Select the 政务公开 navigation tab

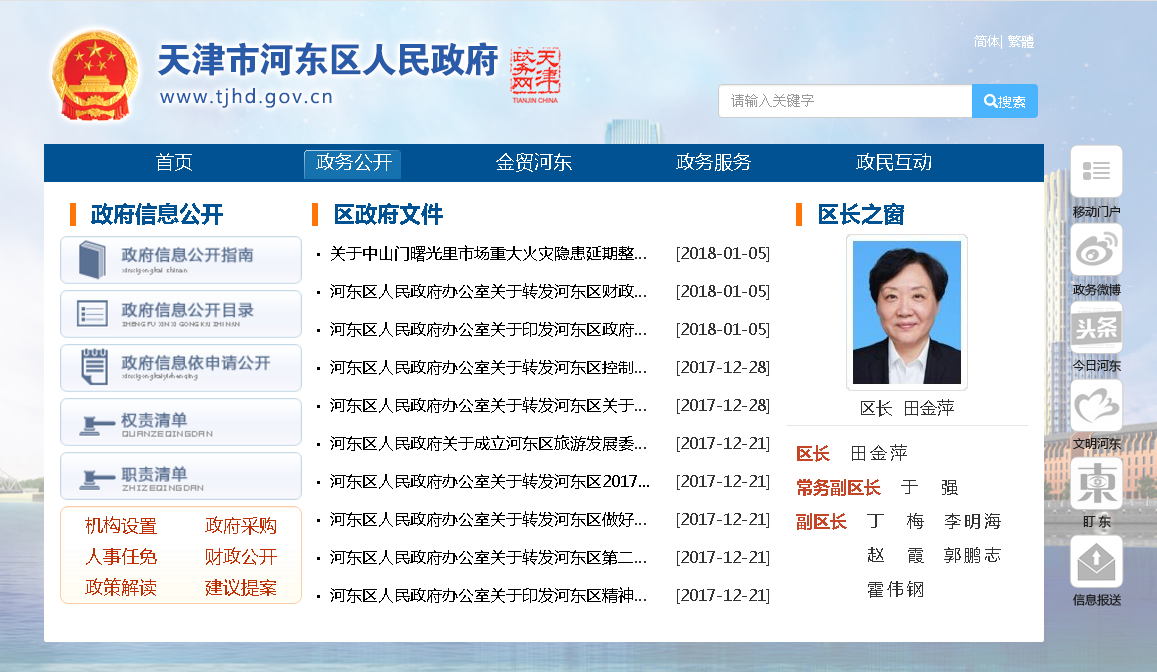coord(353,163)
